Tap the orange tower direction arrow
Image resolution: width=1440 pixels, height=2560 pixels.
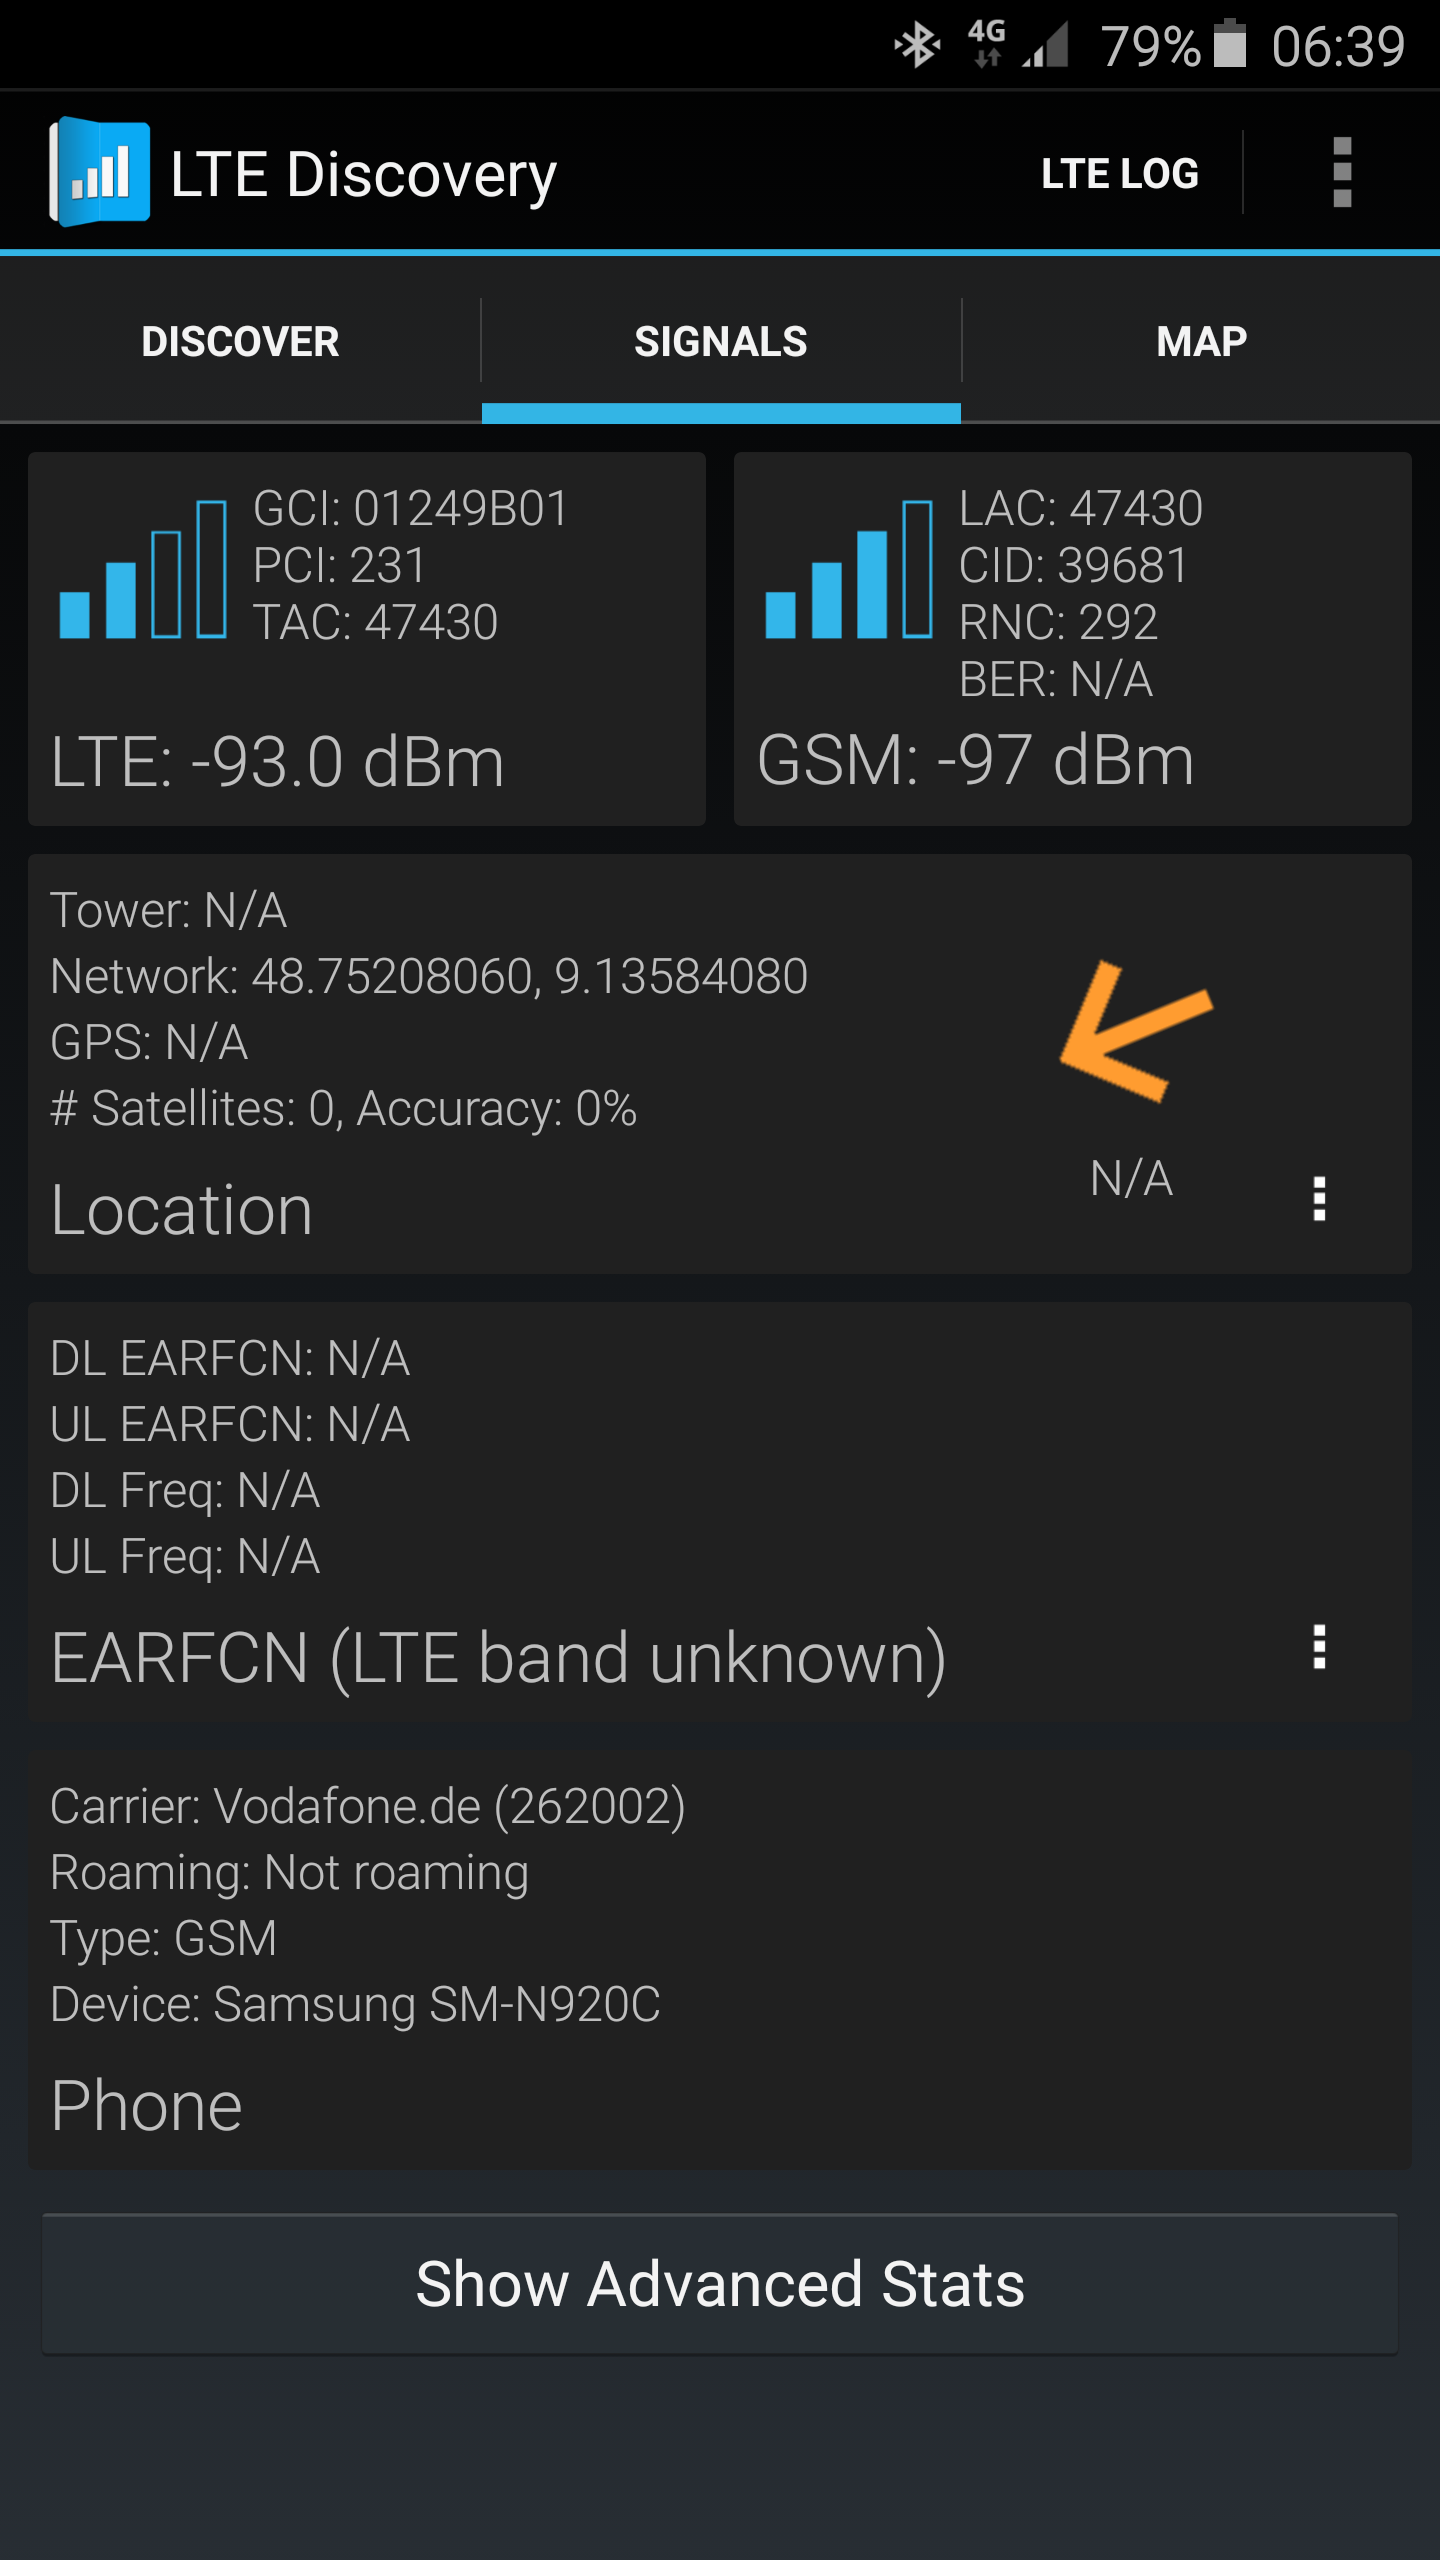pos(1137,1031)
